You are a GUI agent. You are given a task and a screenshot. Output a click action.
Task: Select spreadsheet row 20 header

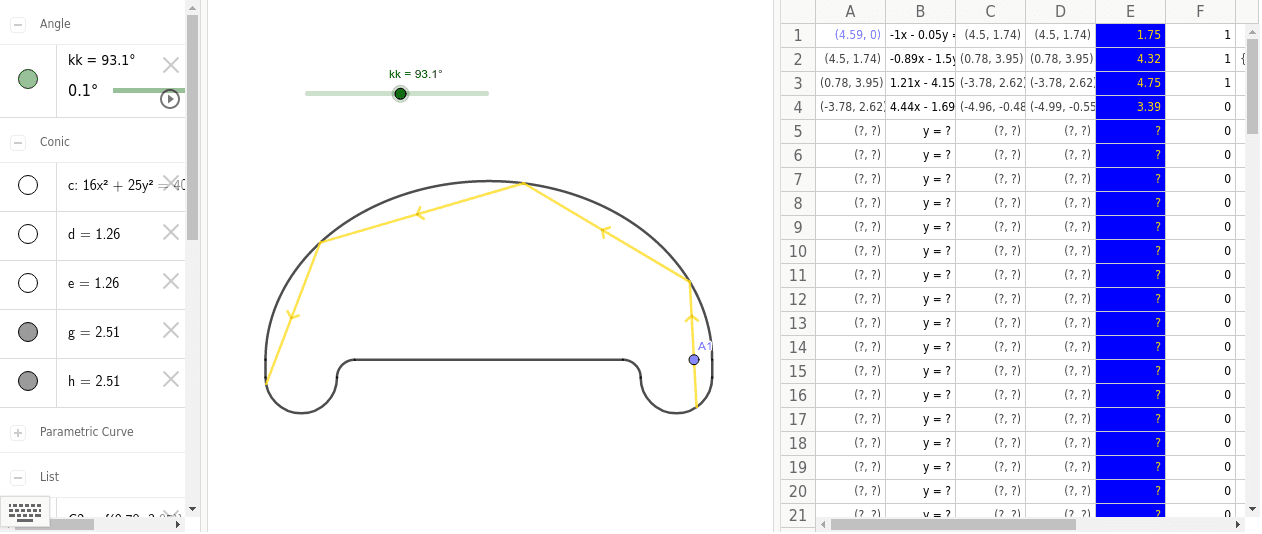tap(797, 491)
